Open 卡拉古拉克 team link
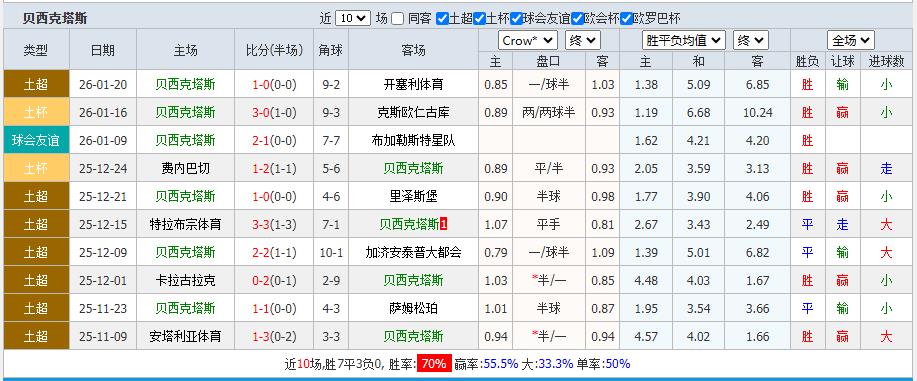This screenshot has height=381, width=917. (x=185, y=280)
